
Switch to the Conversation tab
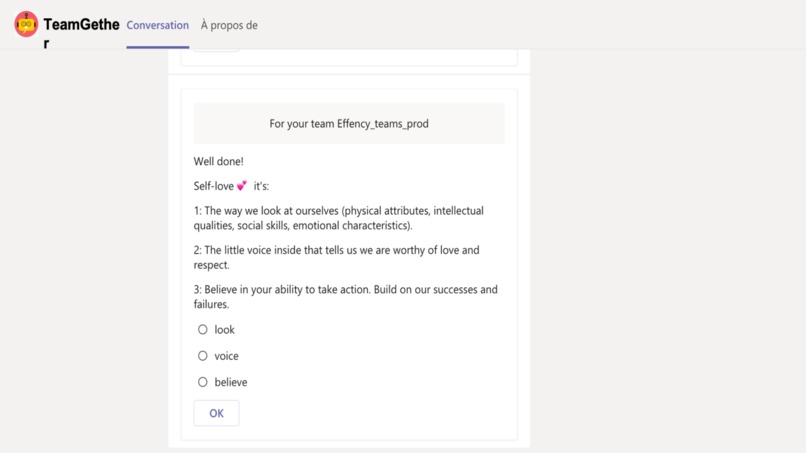[x=158, y=25]
